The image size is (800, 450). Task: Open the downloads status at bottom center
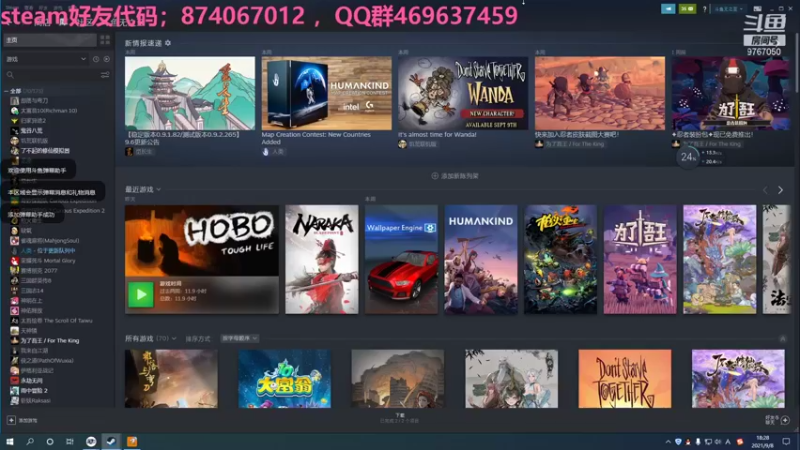click(x=400, y=418)
